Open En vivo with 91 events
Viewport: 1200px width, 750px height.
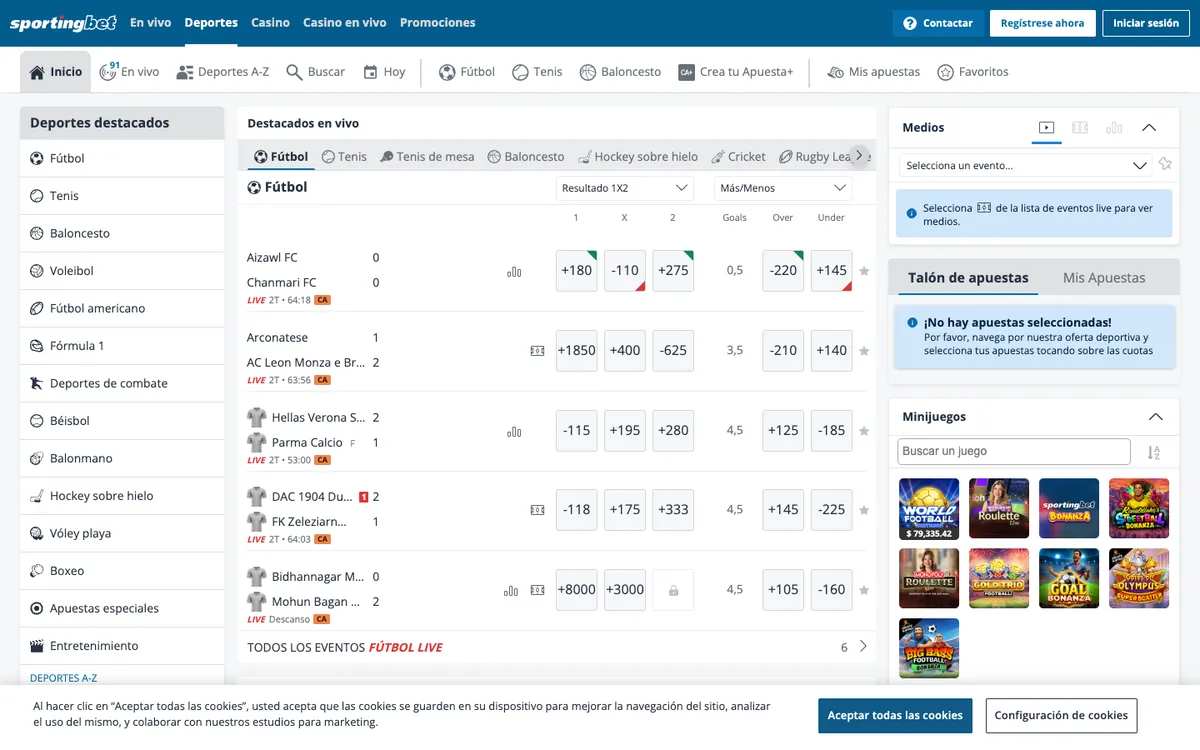point(129,72)
